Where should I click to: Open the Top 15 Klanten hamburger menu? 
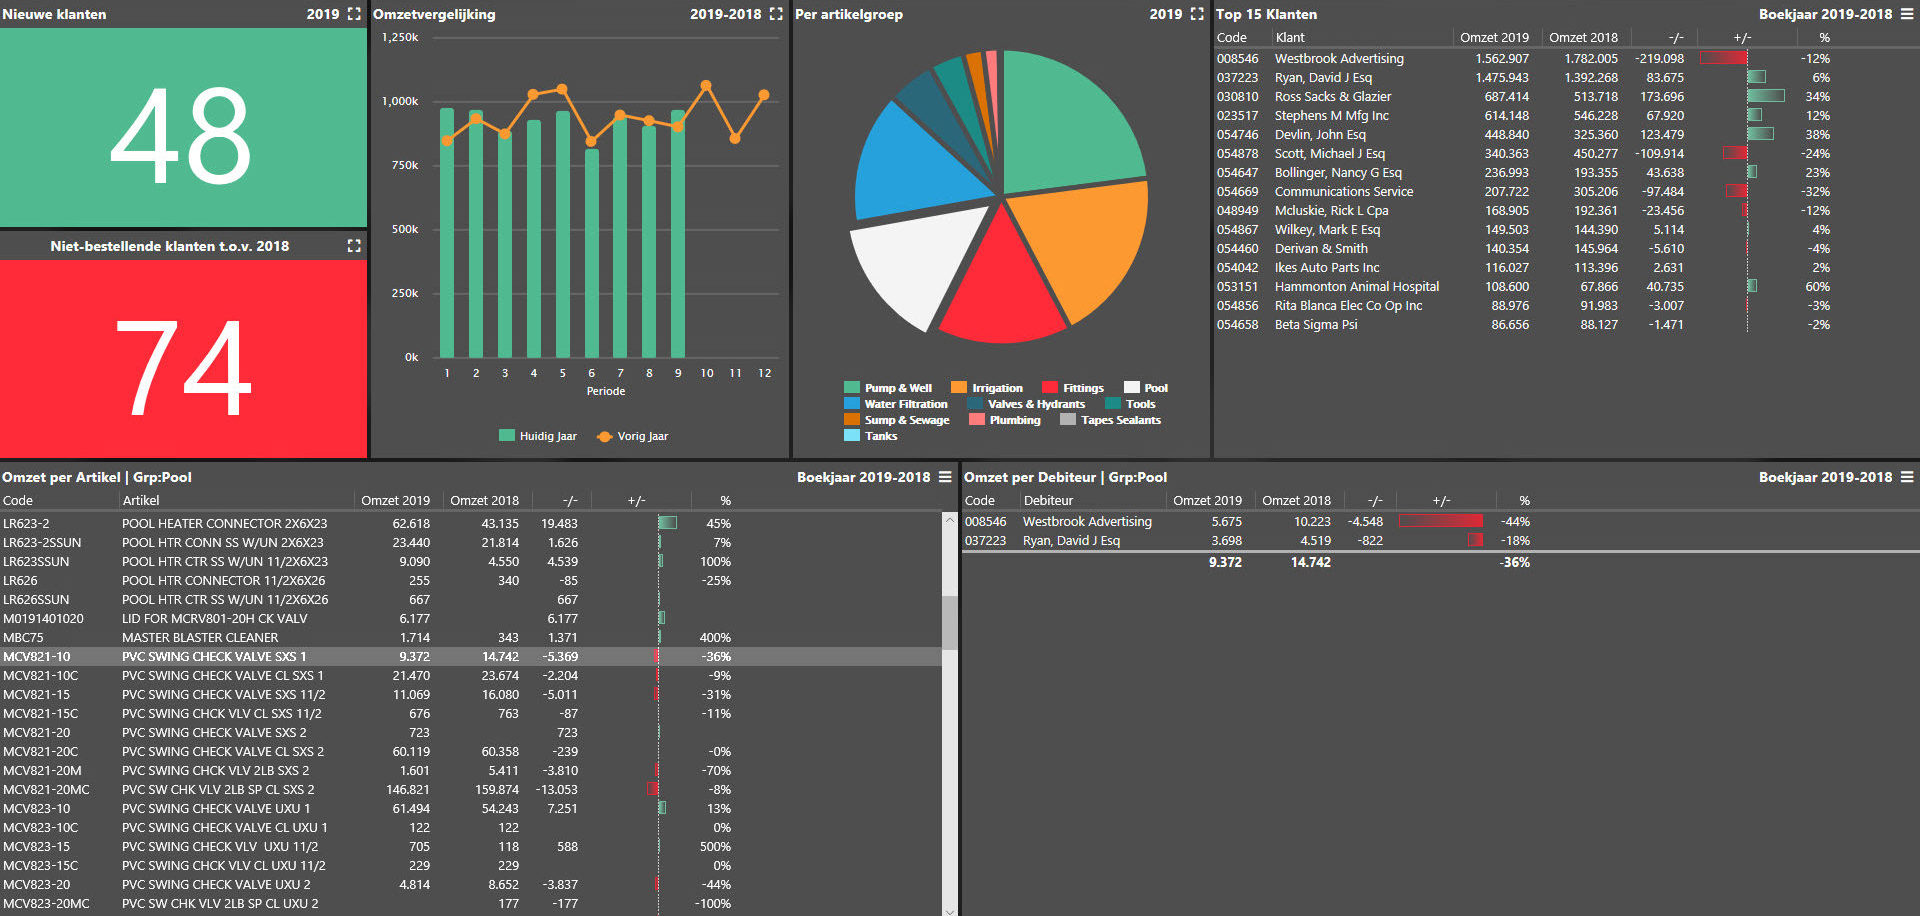click(x=1907, y=14)
